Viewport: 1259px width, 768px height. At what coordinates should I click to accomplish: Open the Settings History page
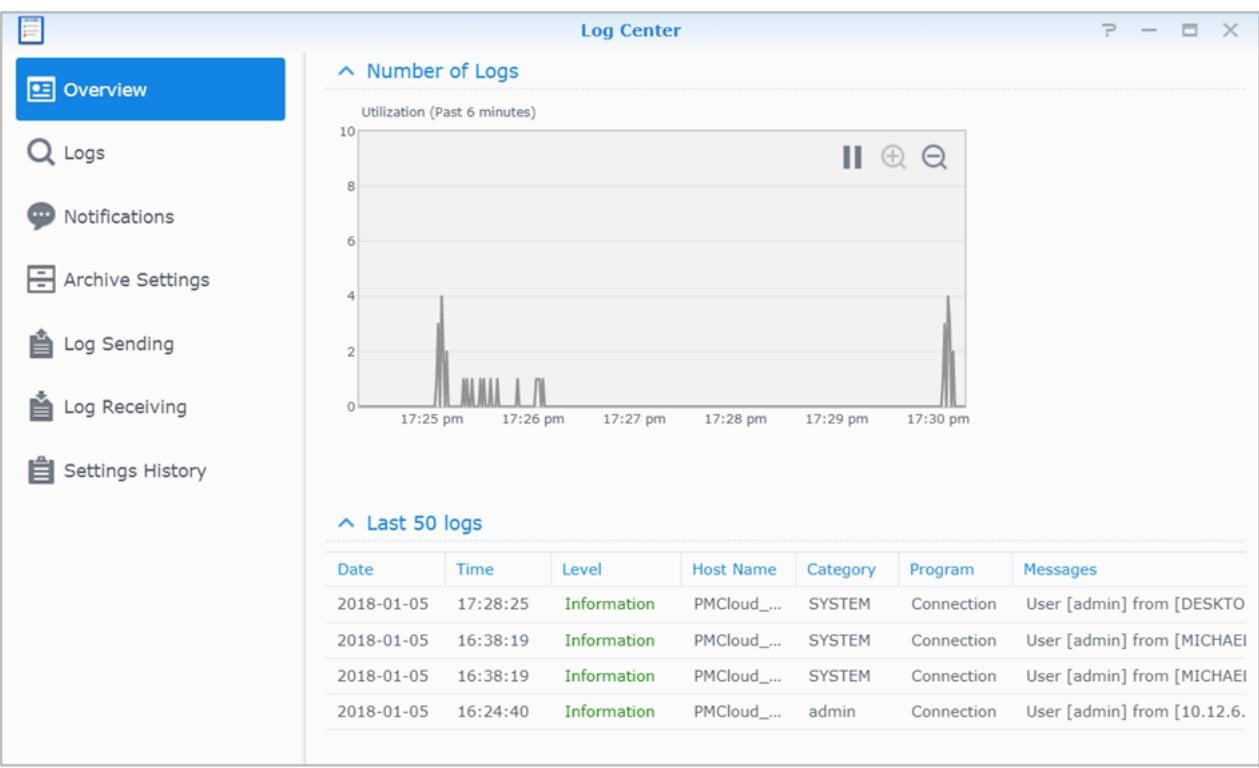pyautogui.click(x=150, y=470)
